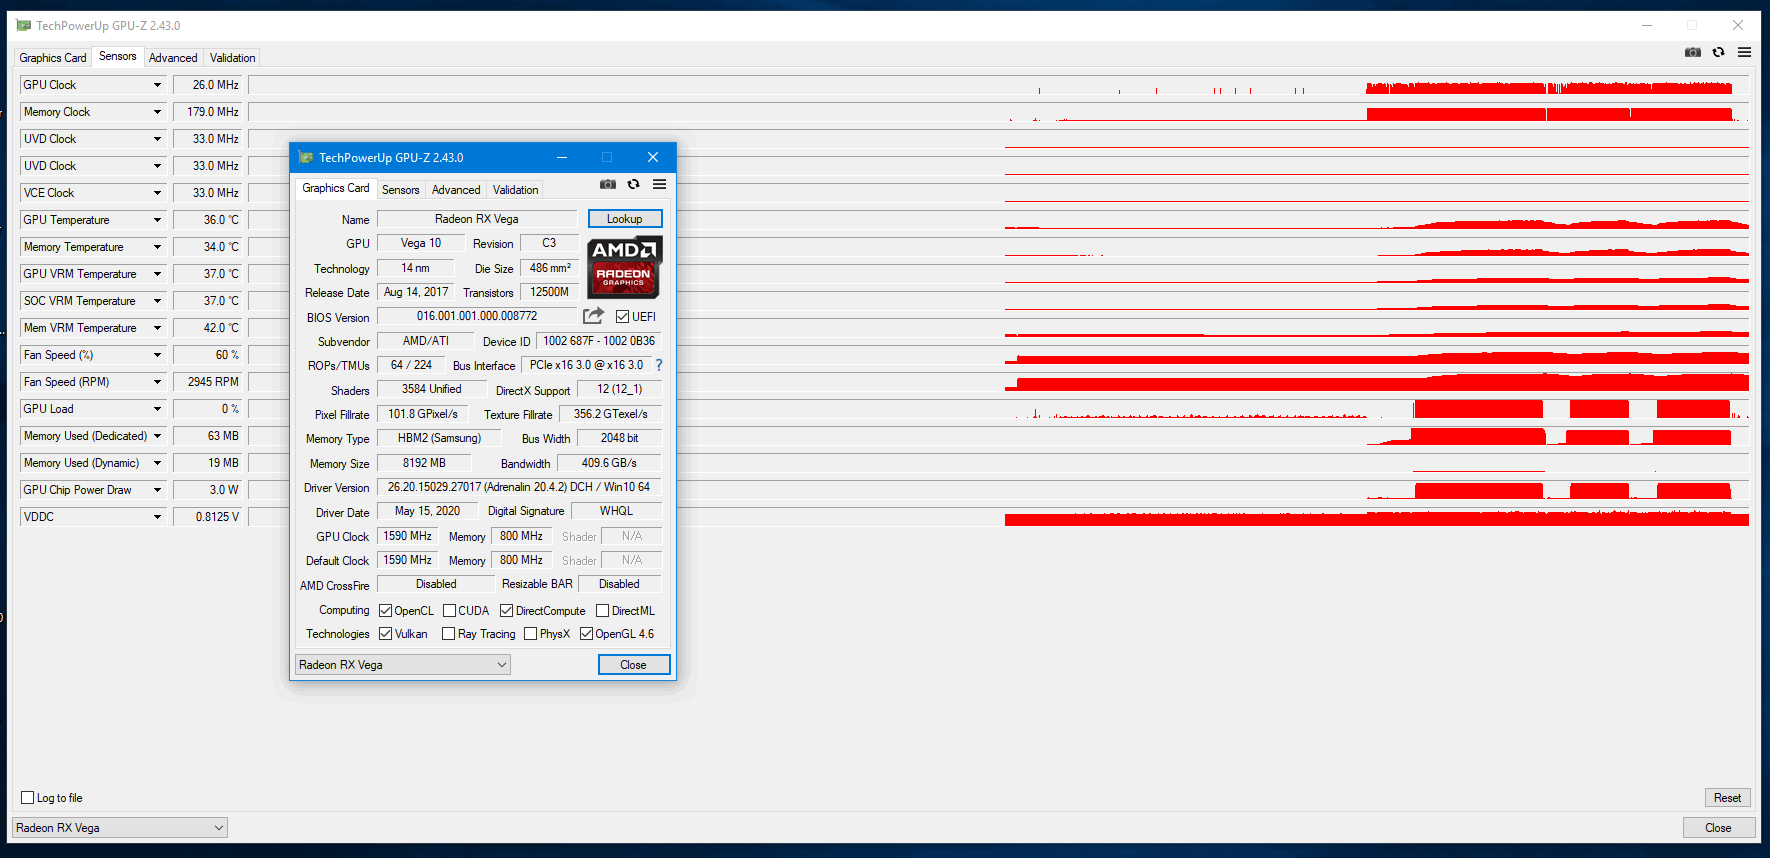Screen dimensions: 1770x858
Task: Toggle the UEFI checkbox
Action: point(622,316)
